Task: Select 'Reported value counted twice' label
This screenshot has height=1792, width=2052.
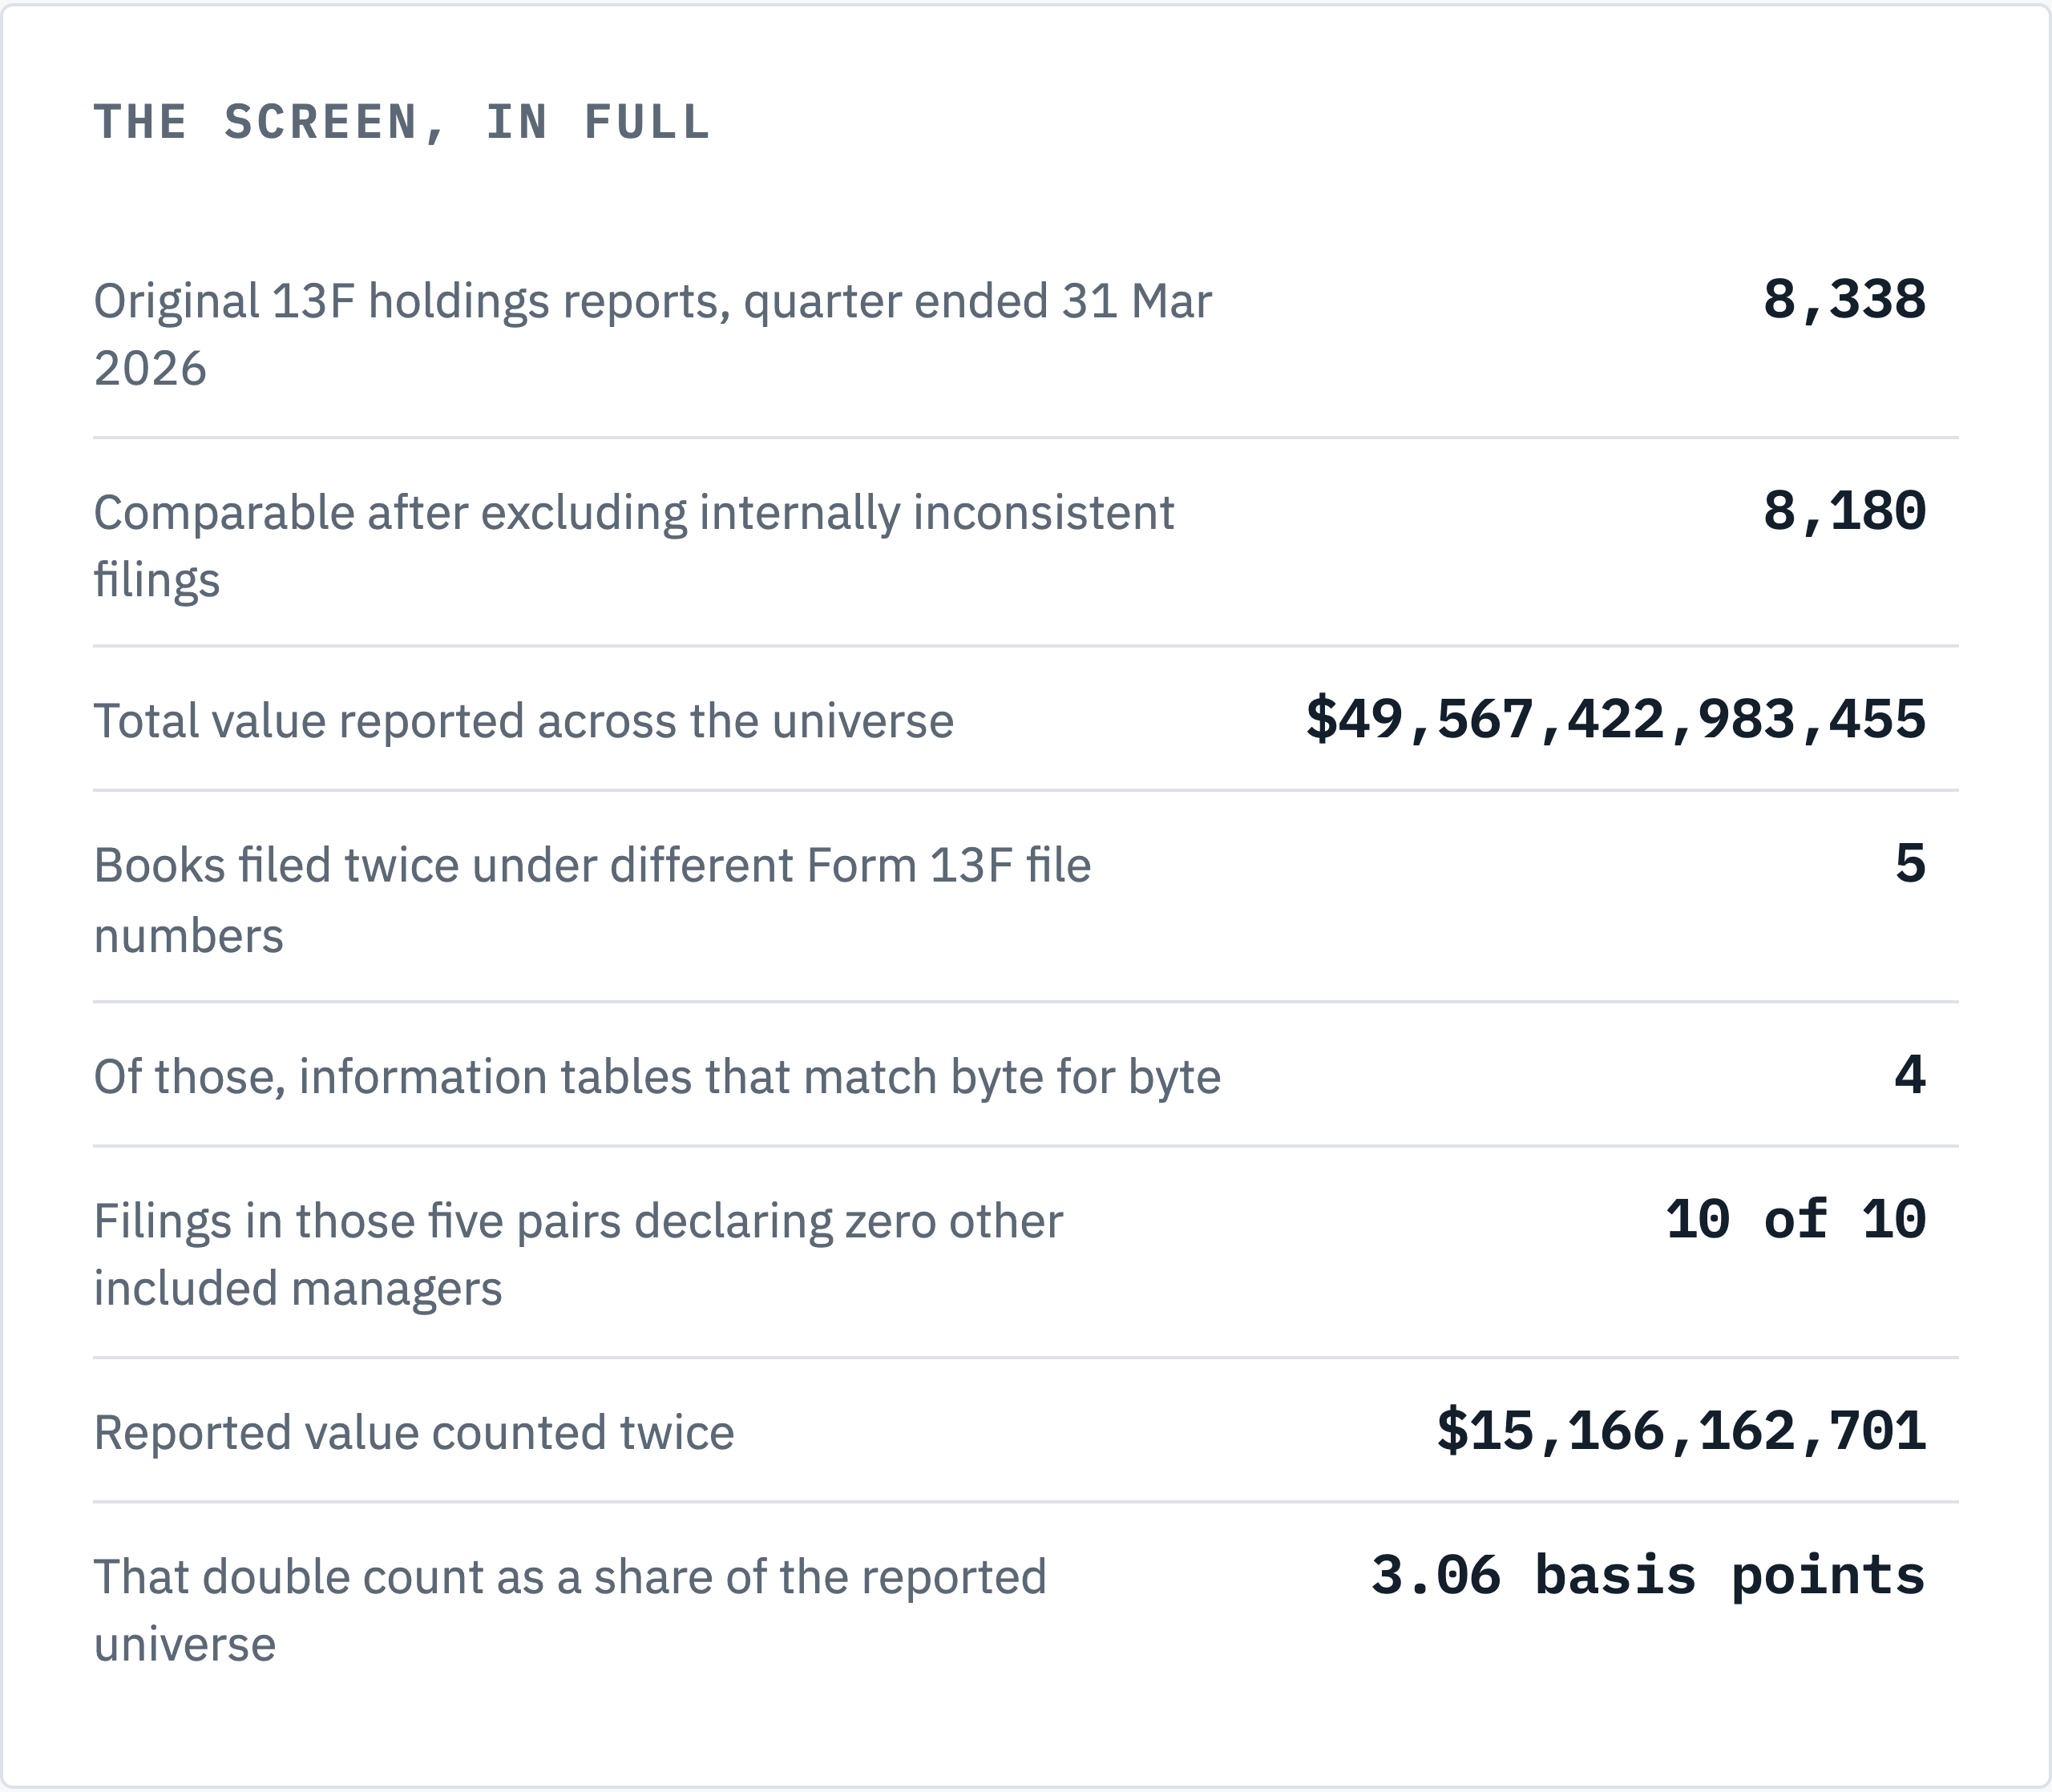Action: pos(414,1433)
